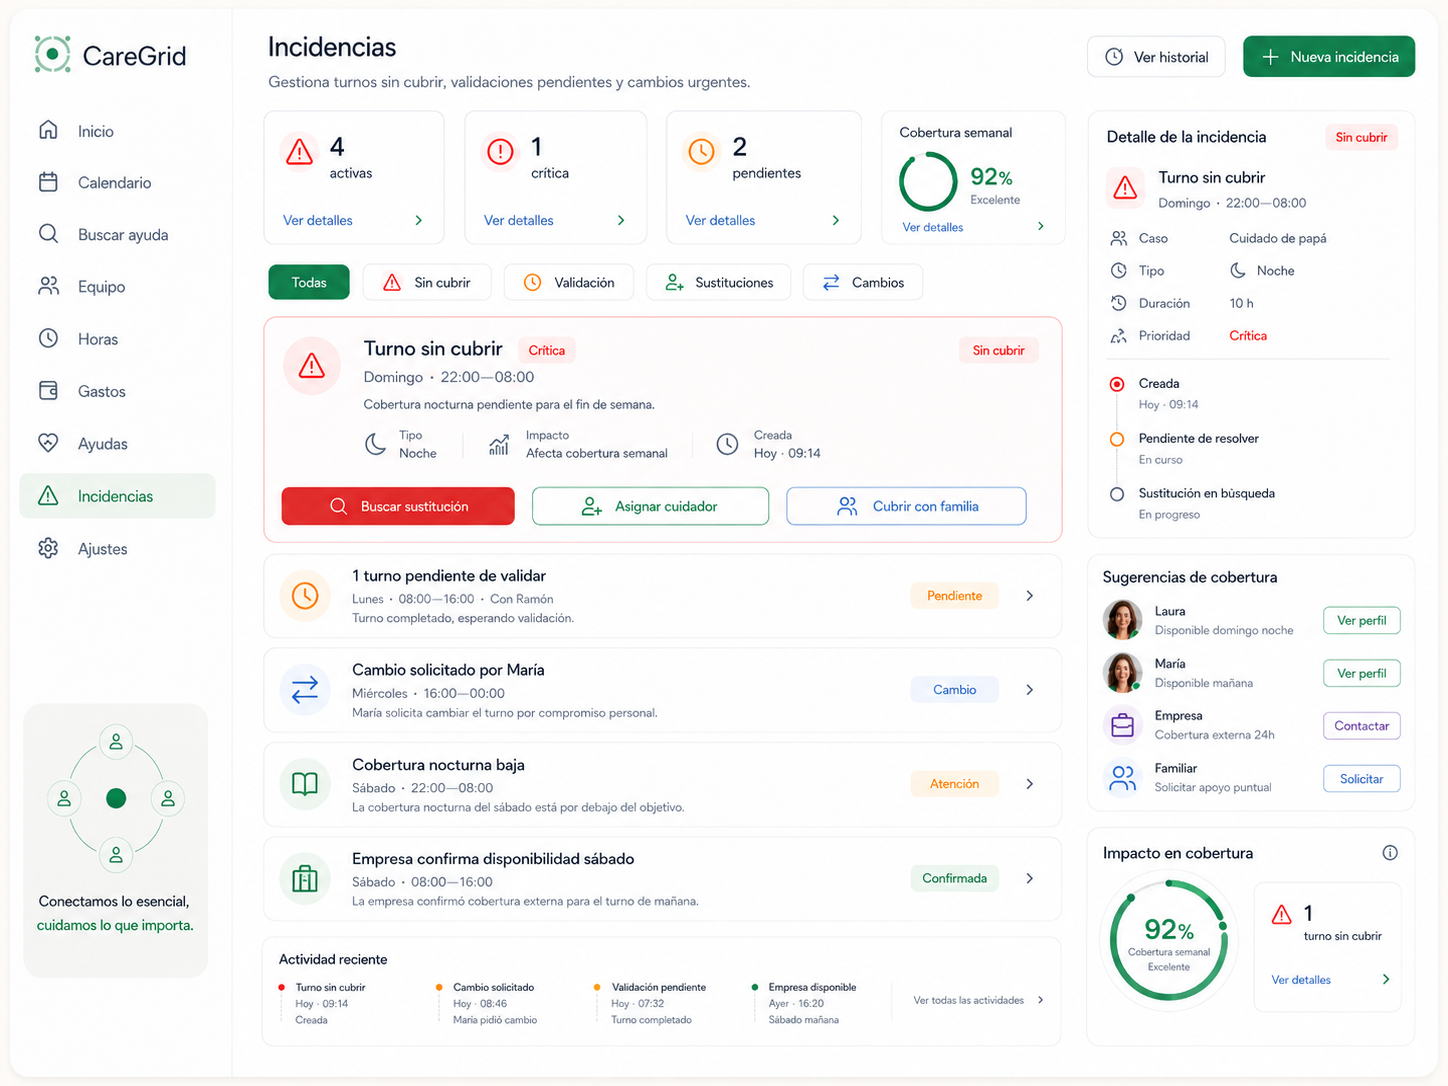Click the 92% ring in Cobertura semanal card
1448x1086 pixels.
pos(928,181)
